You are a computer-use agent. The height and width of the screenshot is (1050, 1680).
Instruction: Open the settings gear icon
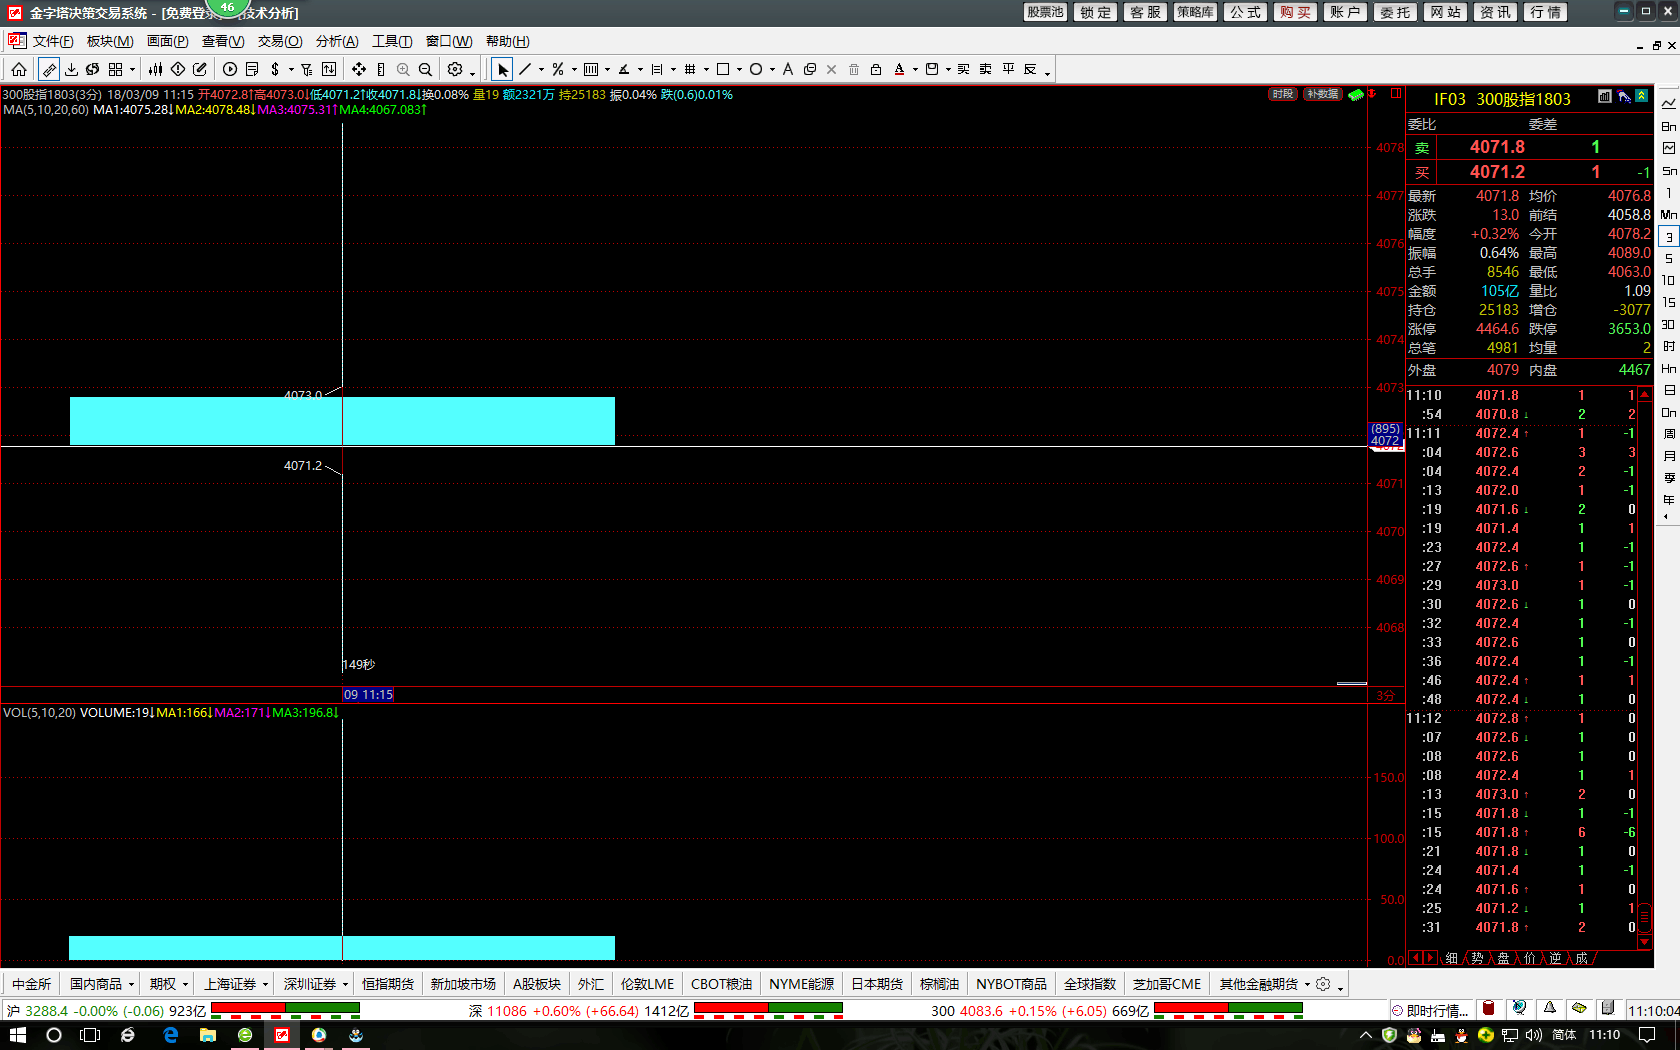[455, 69]
